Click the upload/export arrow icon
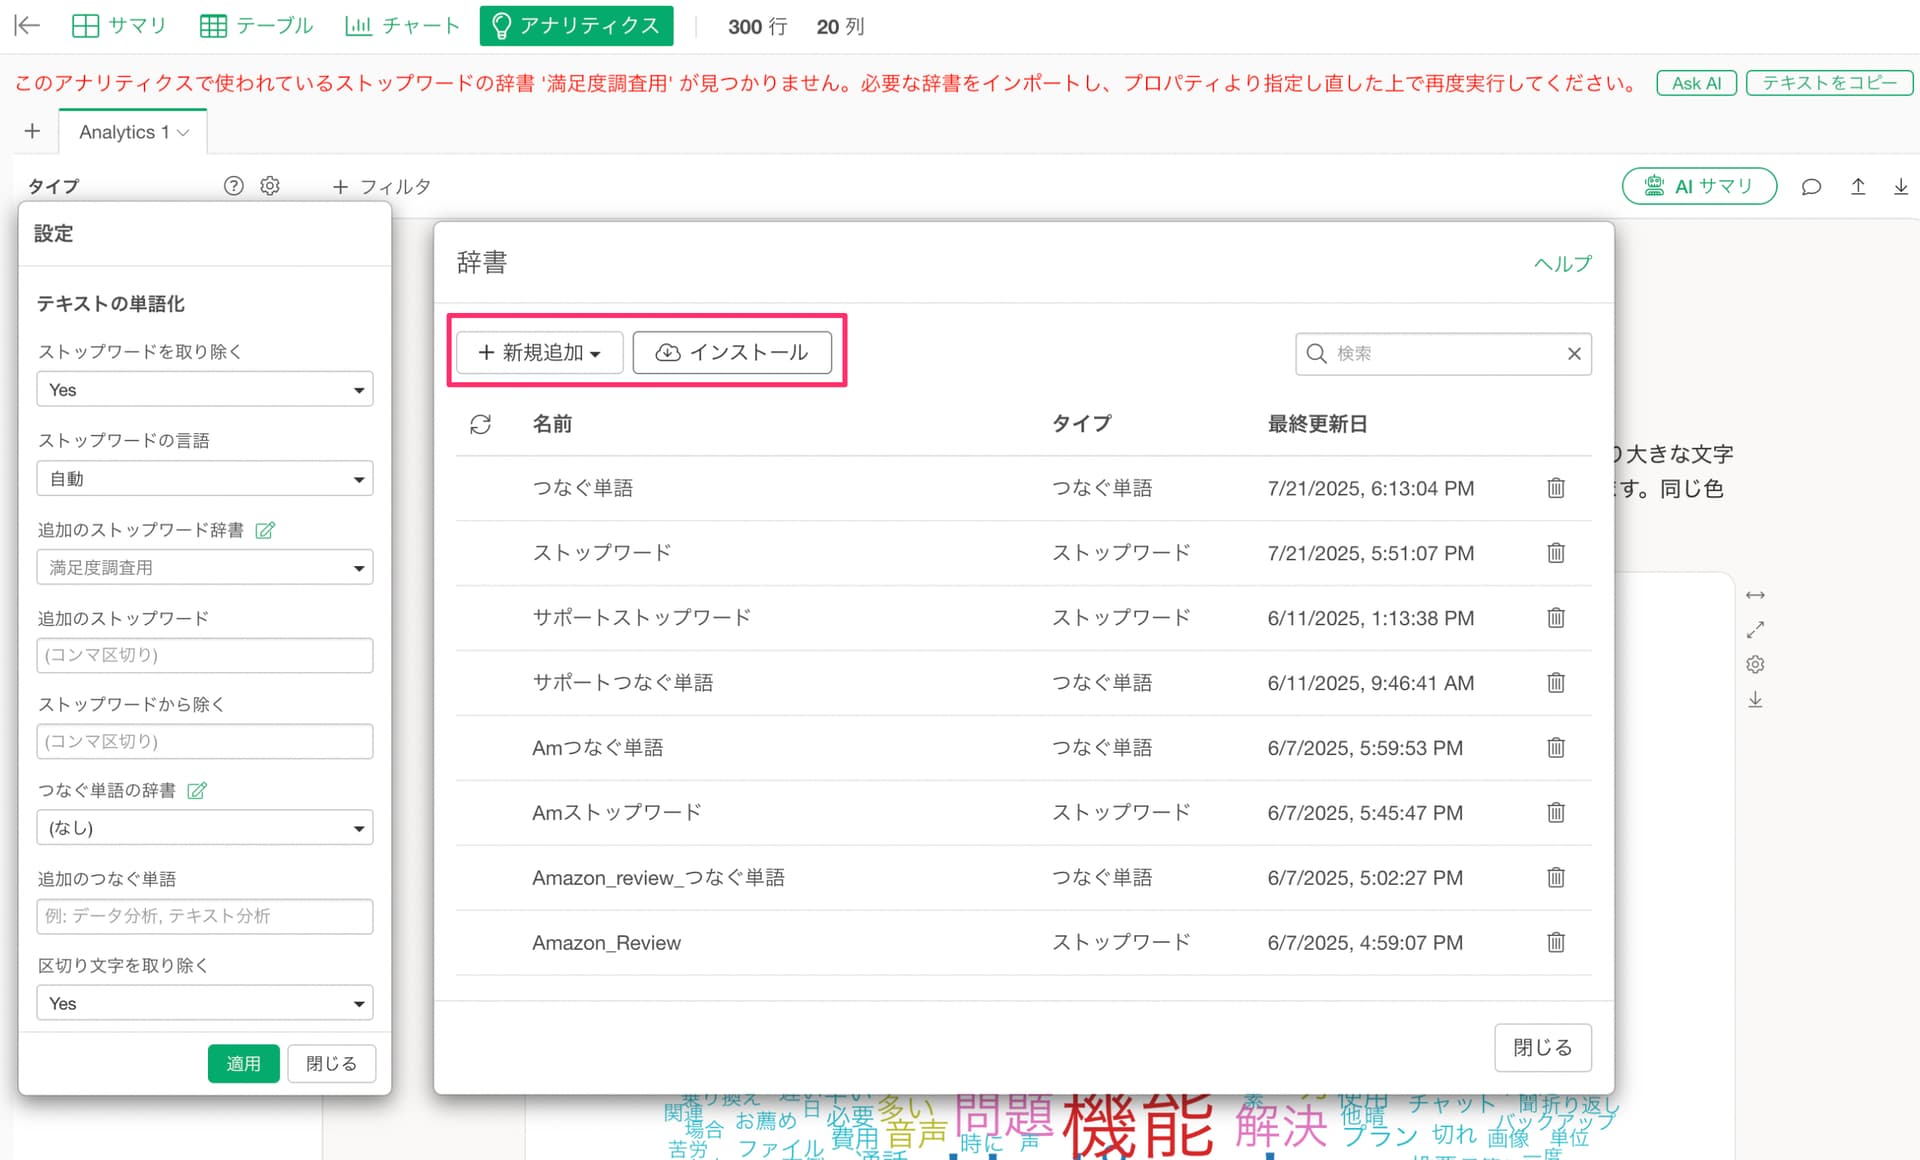1920x1160 pixels. click(x=1858, y=186)
